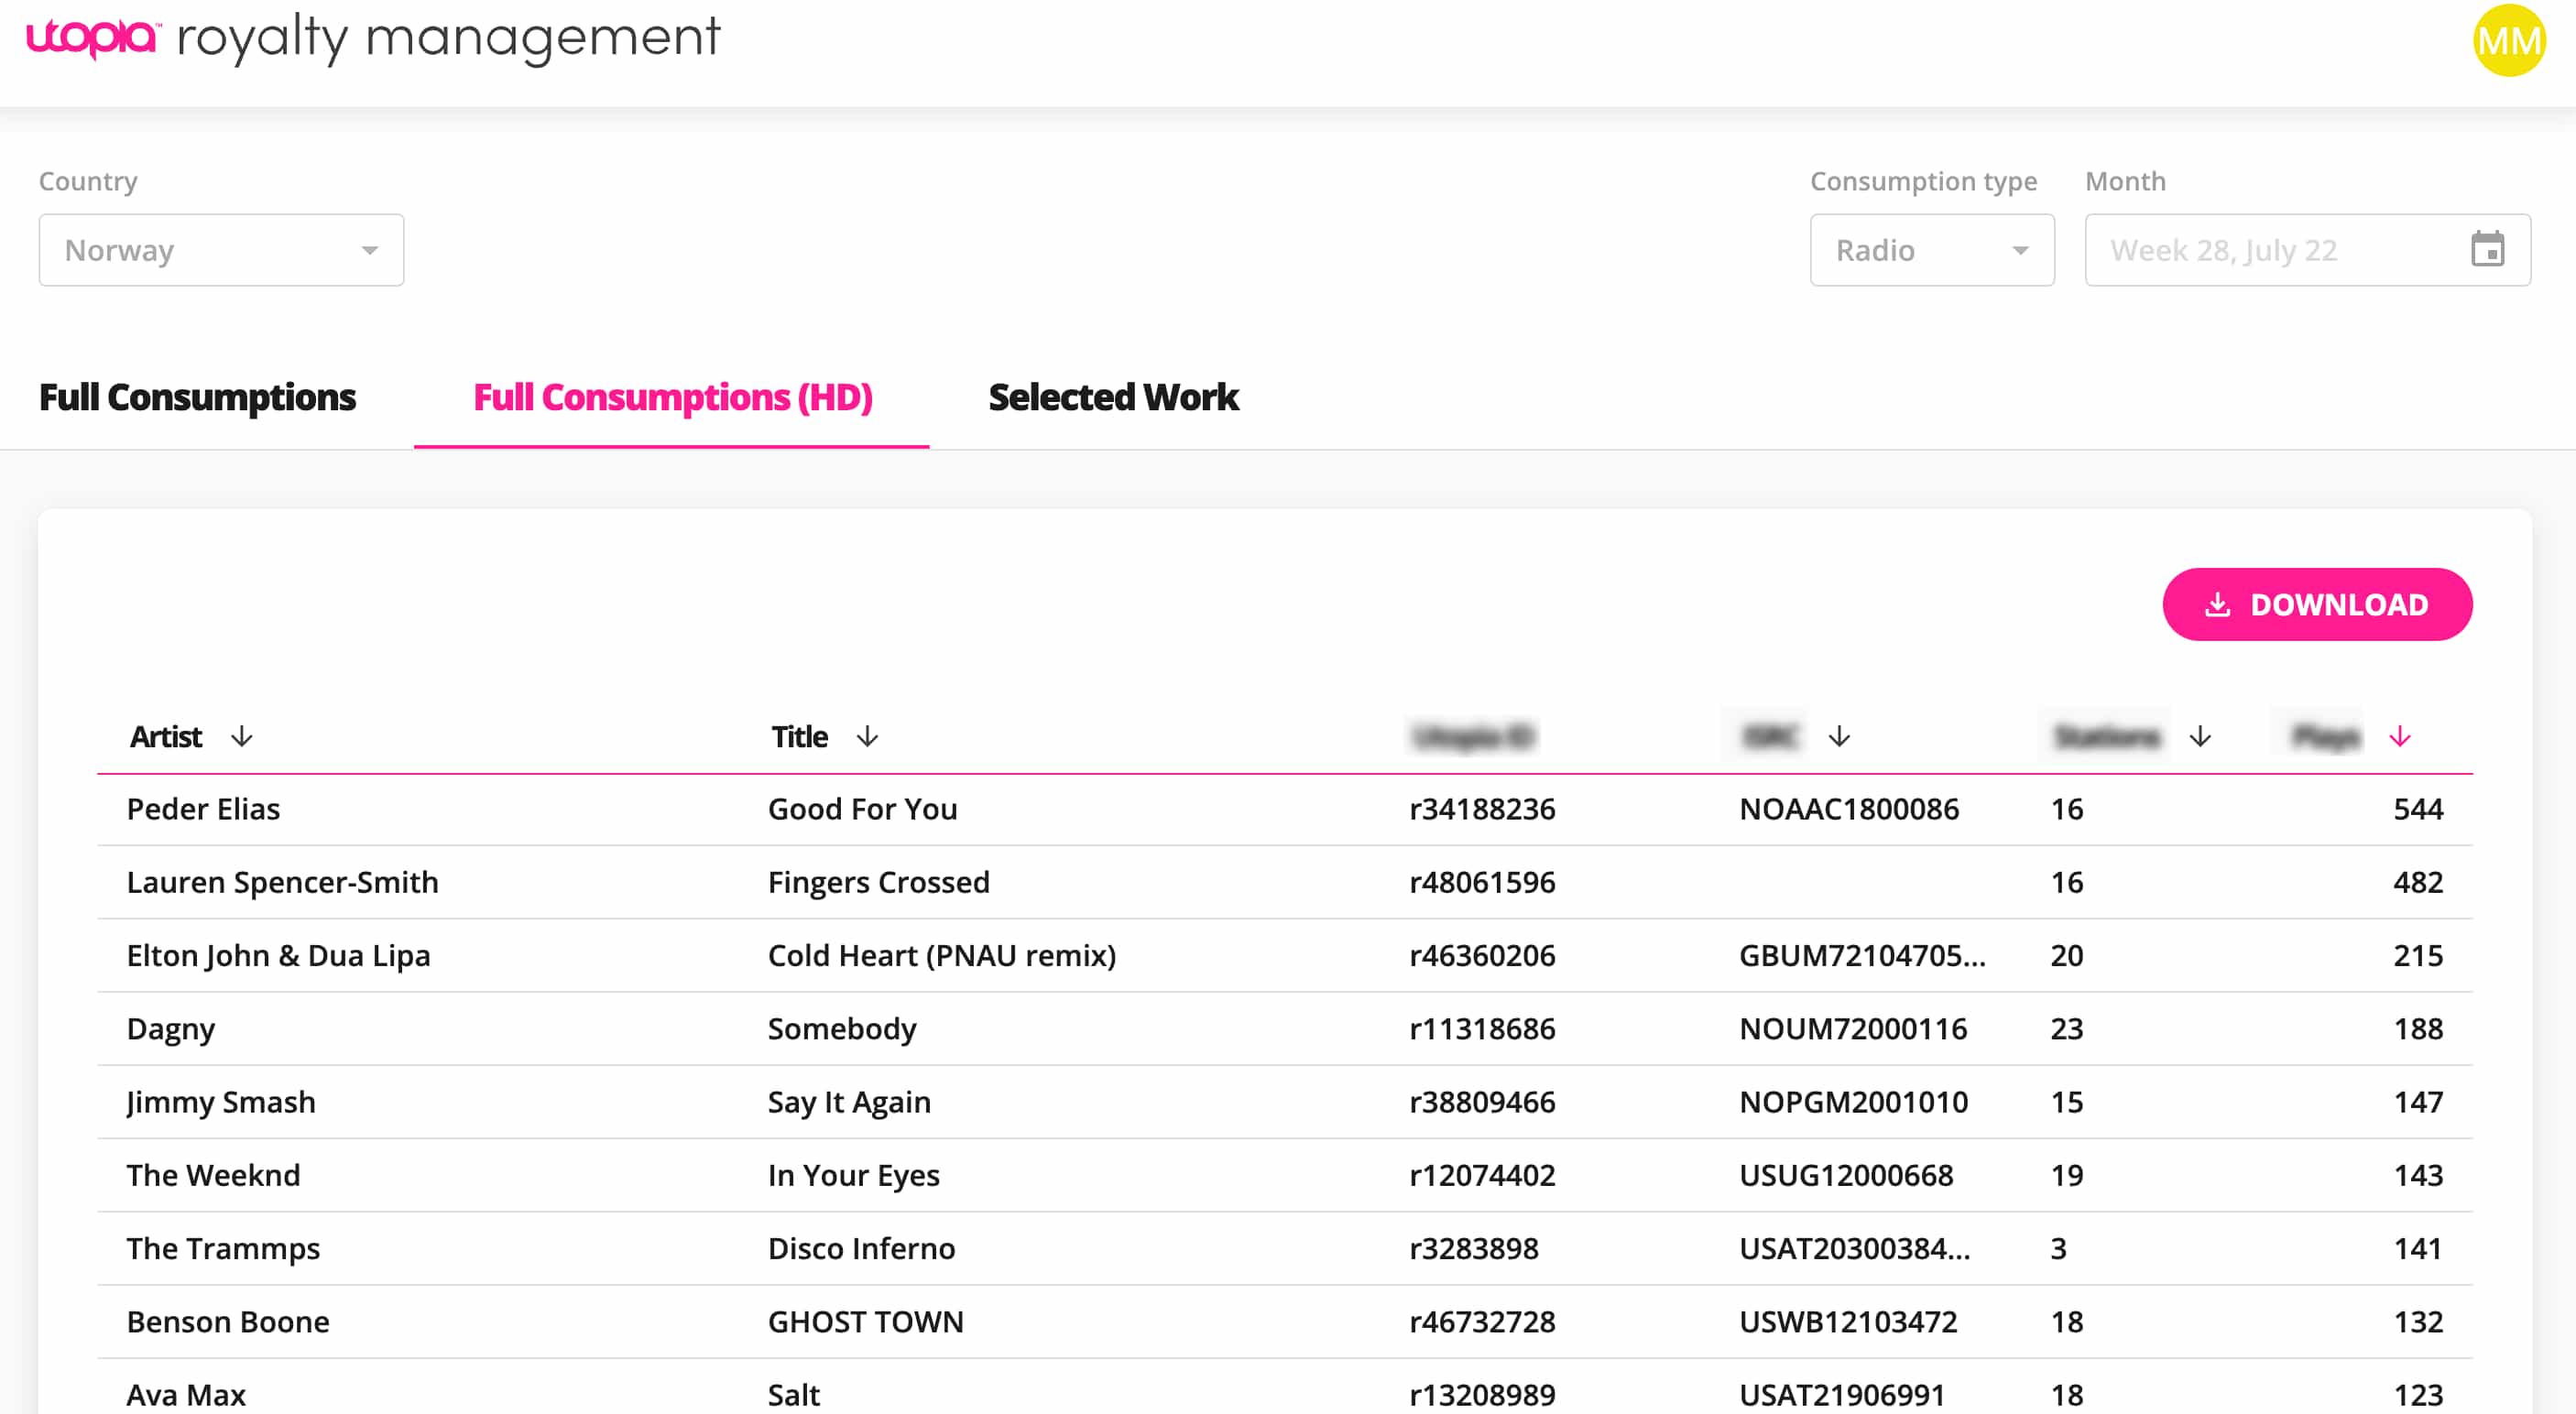Click the Cold Heart (PNAU remix) title
2576x1414 pixels.
pyautogui.click(x=941, y=955)
